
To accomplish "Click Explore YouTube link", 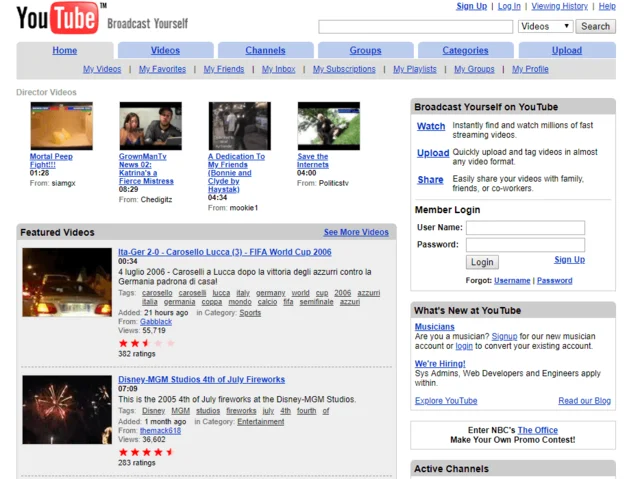I will [x=446, y=401].
